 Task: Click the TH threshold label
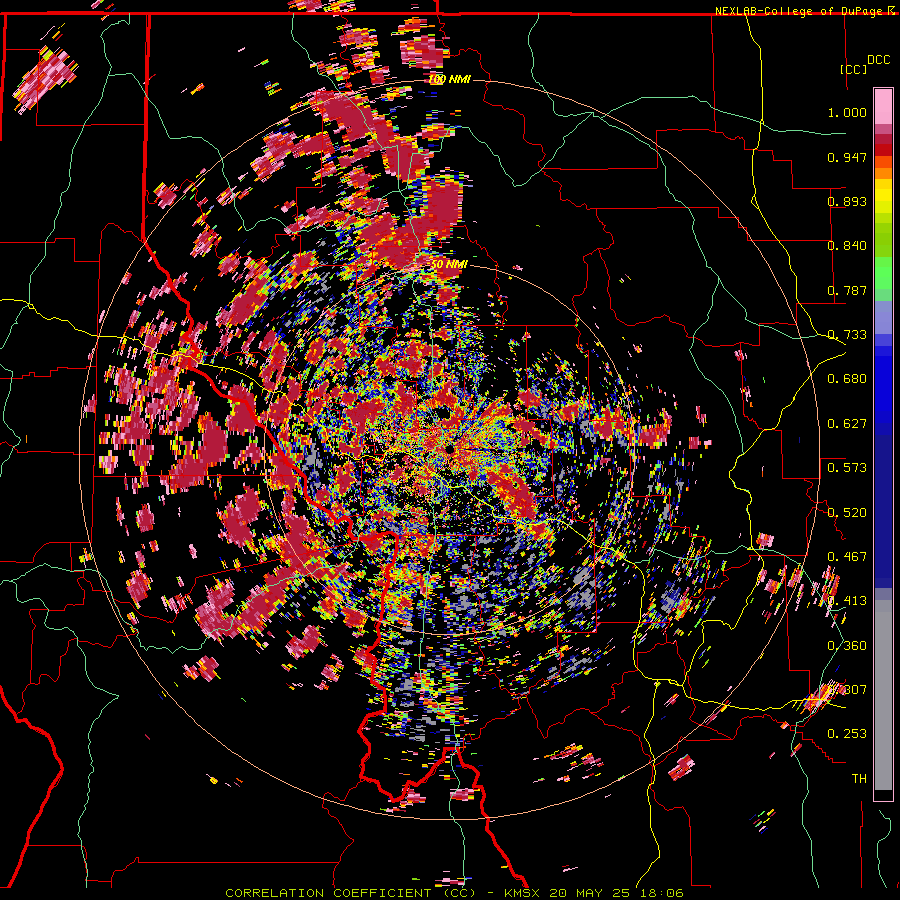pyautogui.click(x=859, y=779)
